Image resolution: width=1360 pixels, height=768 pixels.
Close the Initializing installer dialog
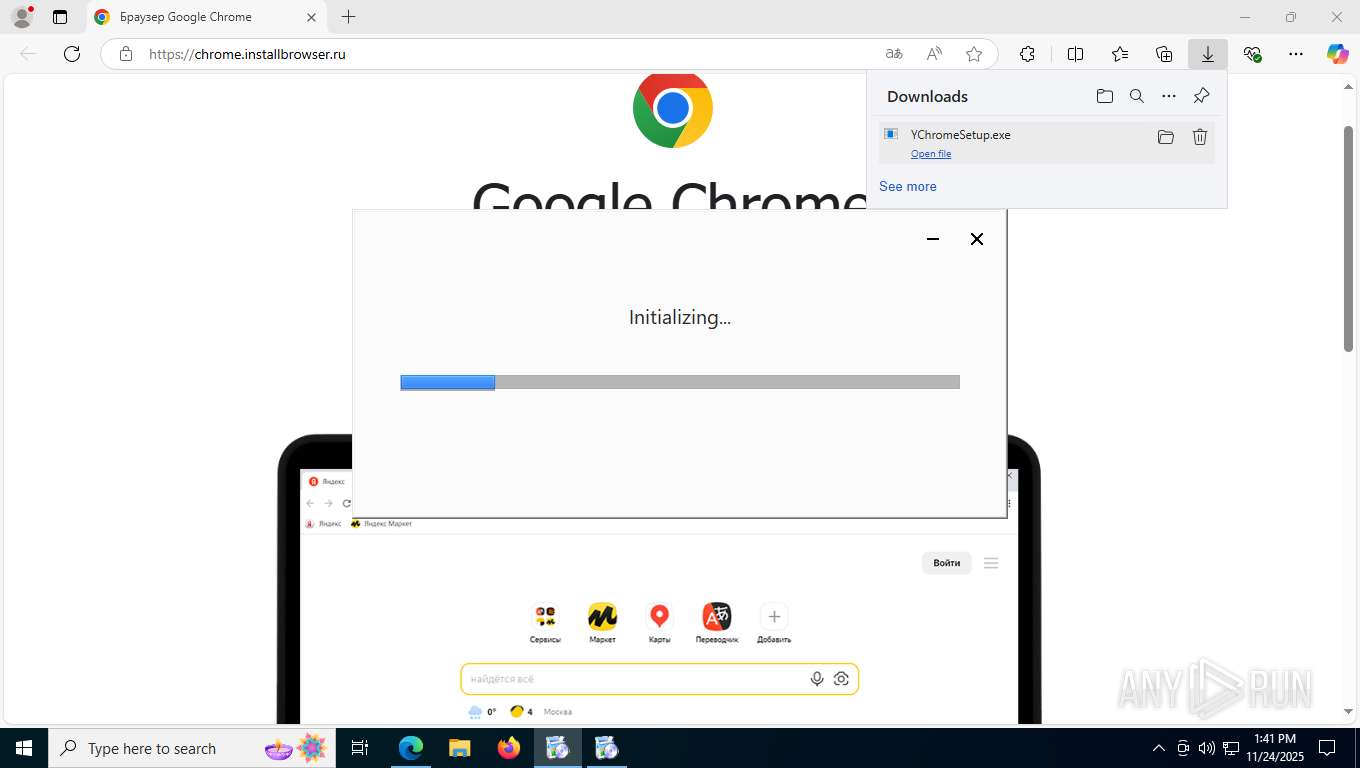point(977,239)
